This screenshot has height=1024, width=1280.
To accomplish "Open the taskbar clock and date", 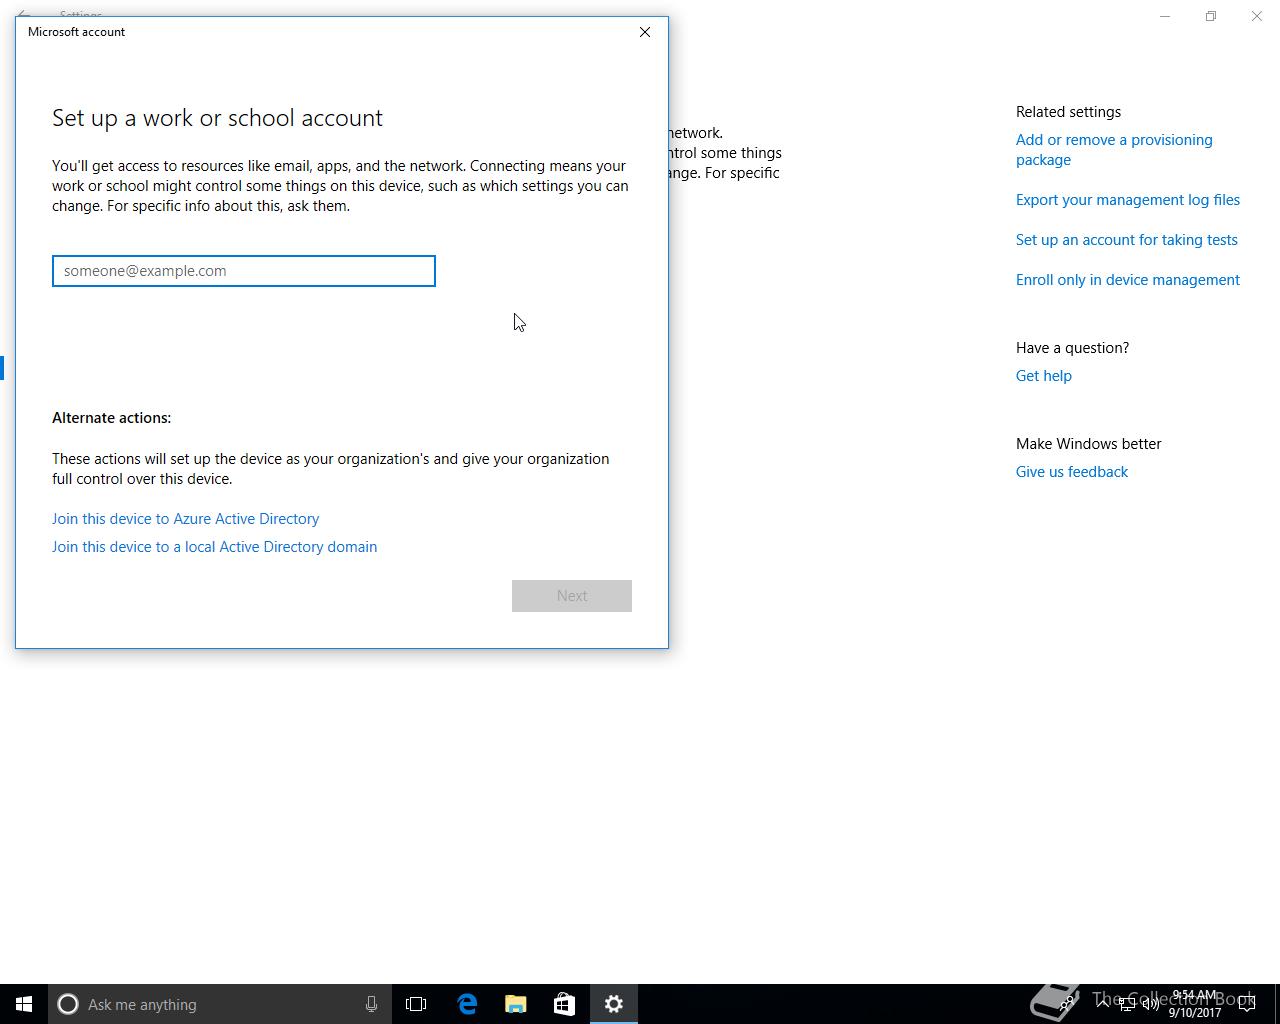I will [1195, 1004].
